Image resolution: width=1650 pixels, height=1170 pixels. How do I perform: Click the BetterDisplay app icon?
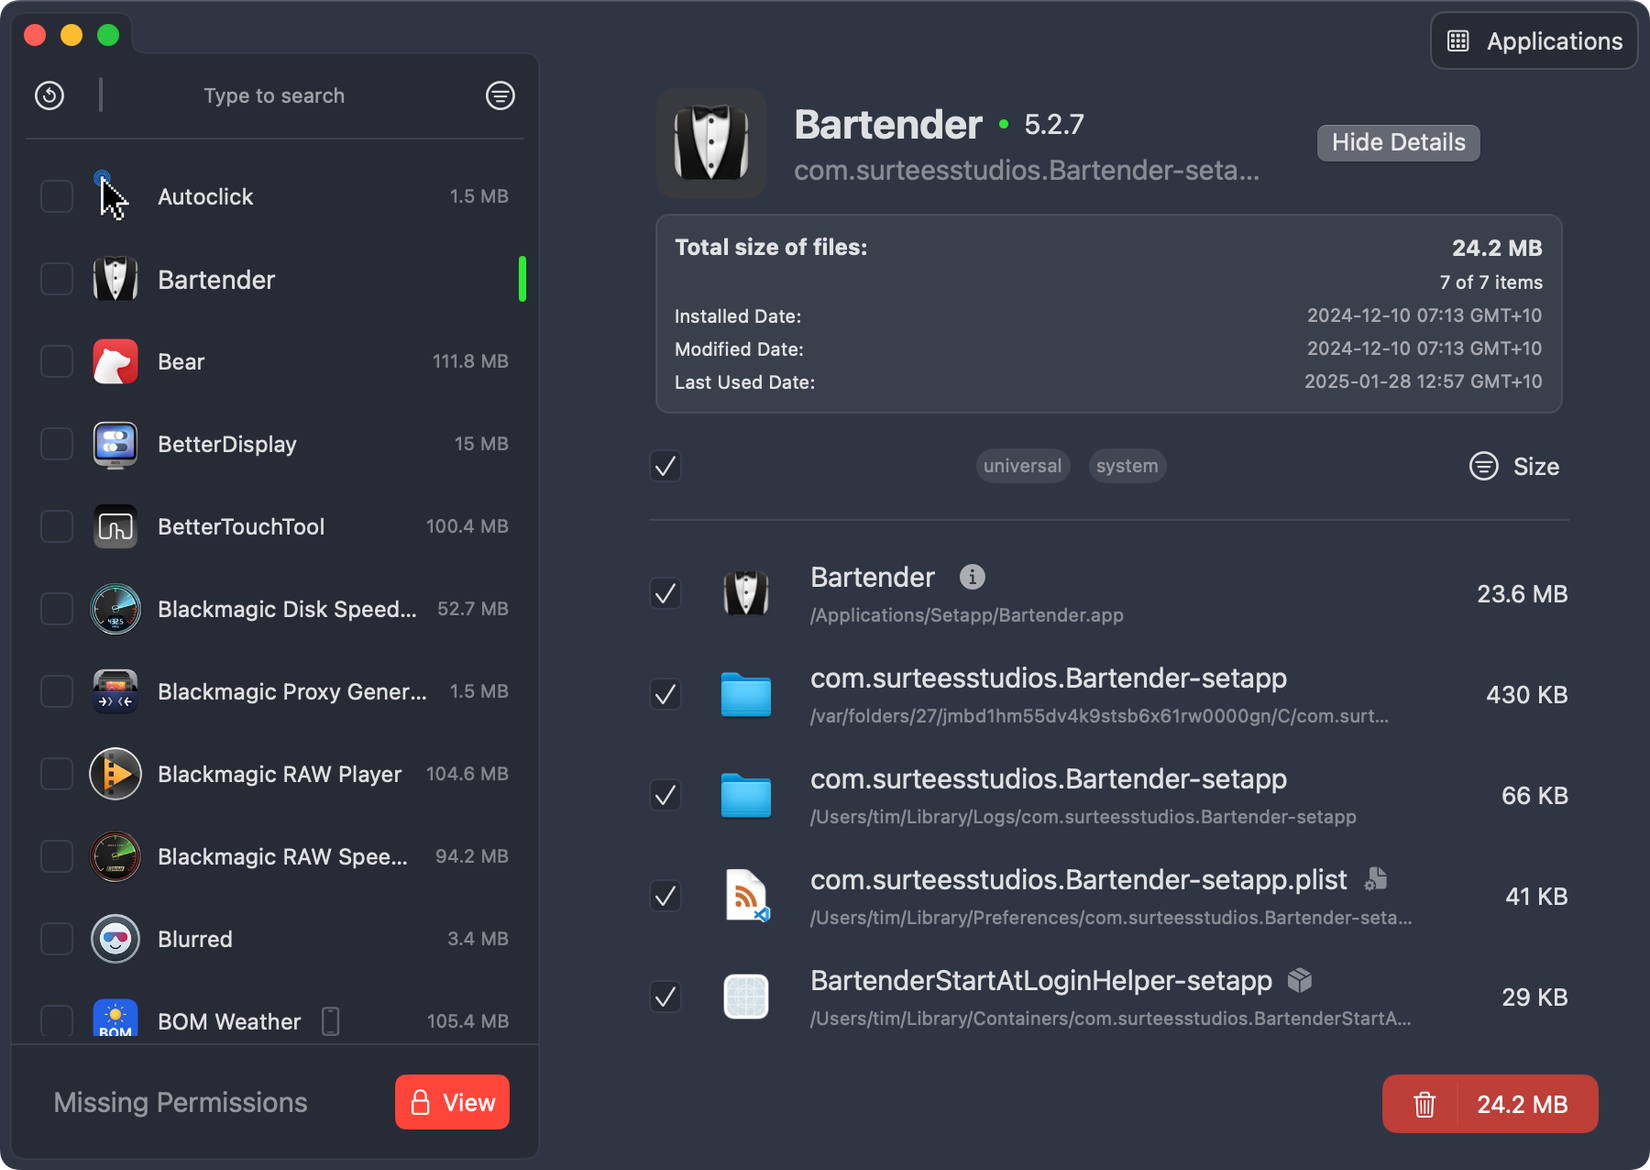[x=115, y=444]
